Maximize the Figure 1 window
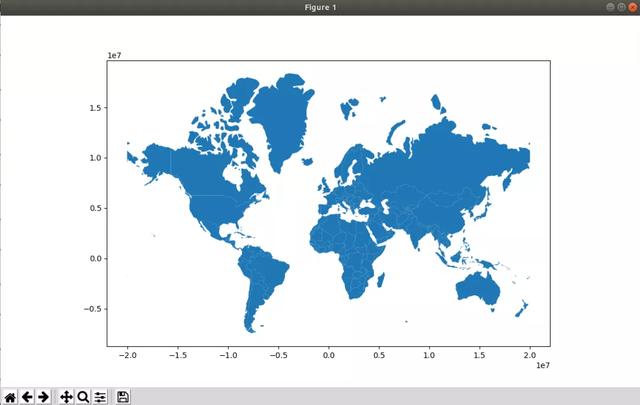This screenshot has width=640, height=405. coord(621,7)
